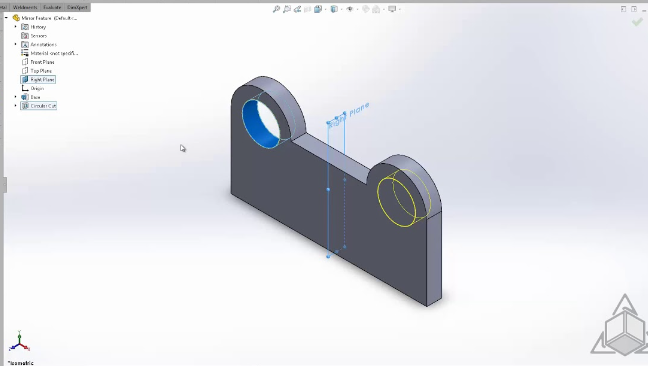Expand the Base feature arrow
Image resolution: width=648 pixels, height=366 pixels.
click(16, 97)
